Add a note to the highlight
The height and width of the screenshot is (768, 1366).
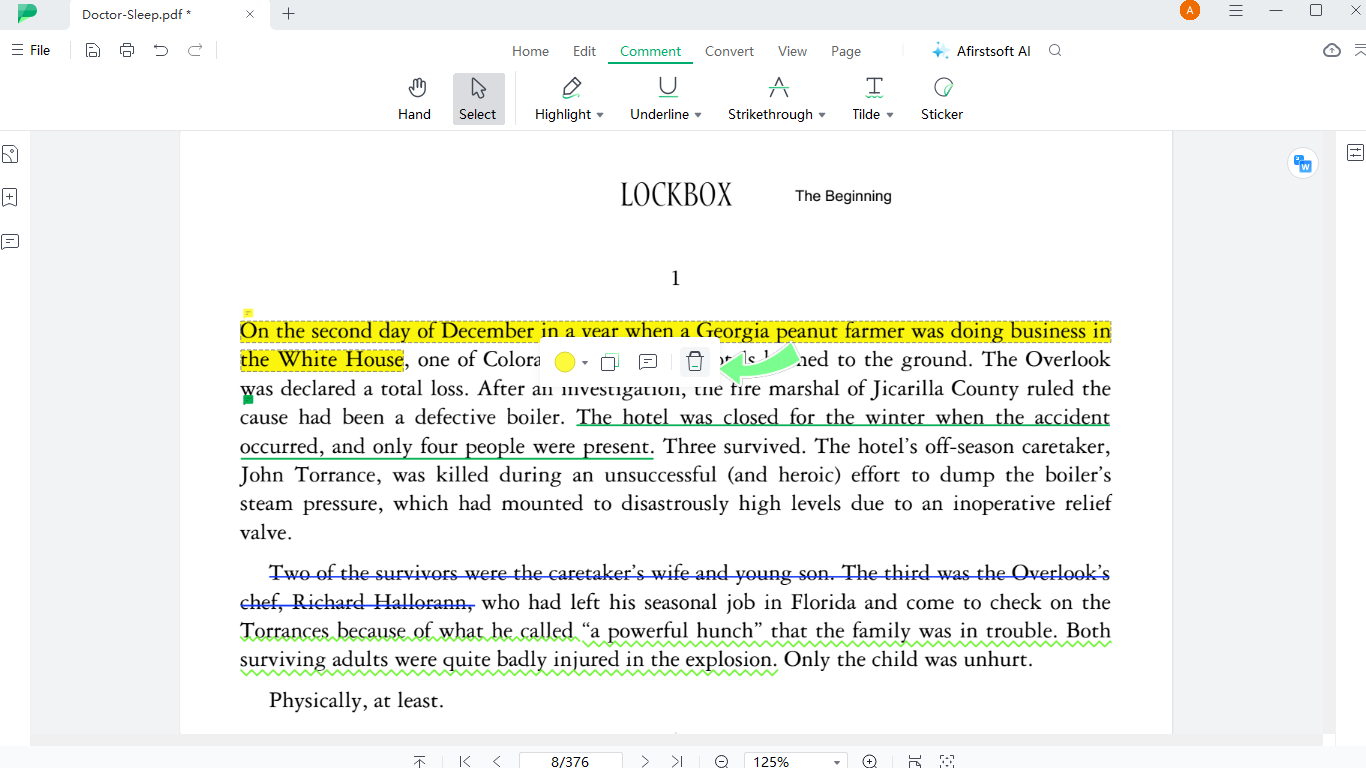(x=648, y=362)
